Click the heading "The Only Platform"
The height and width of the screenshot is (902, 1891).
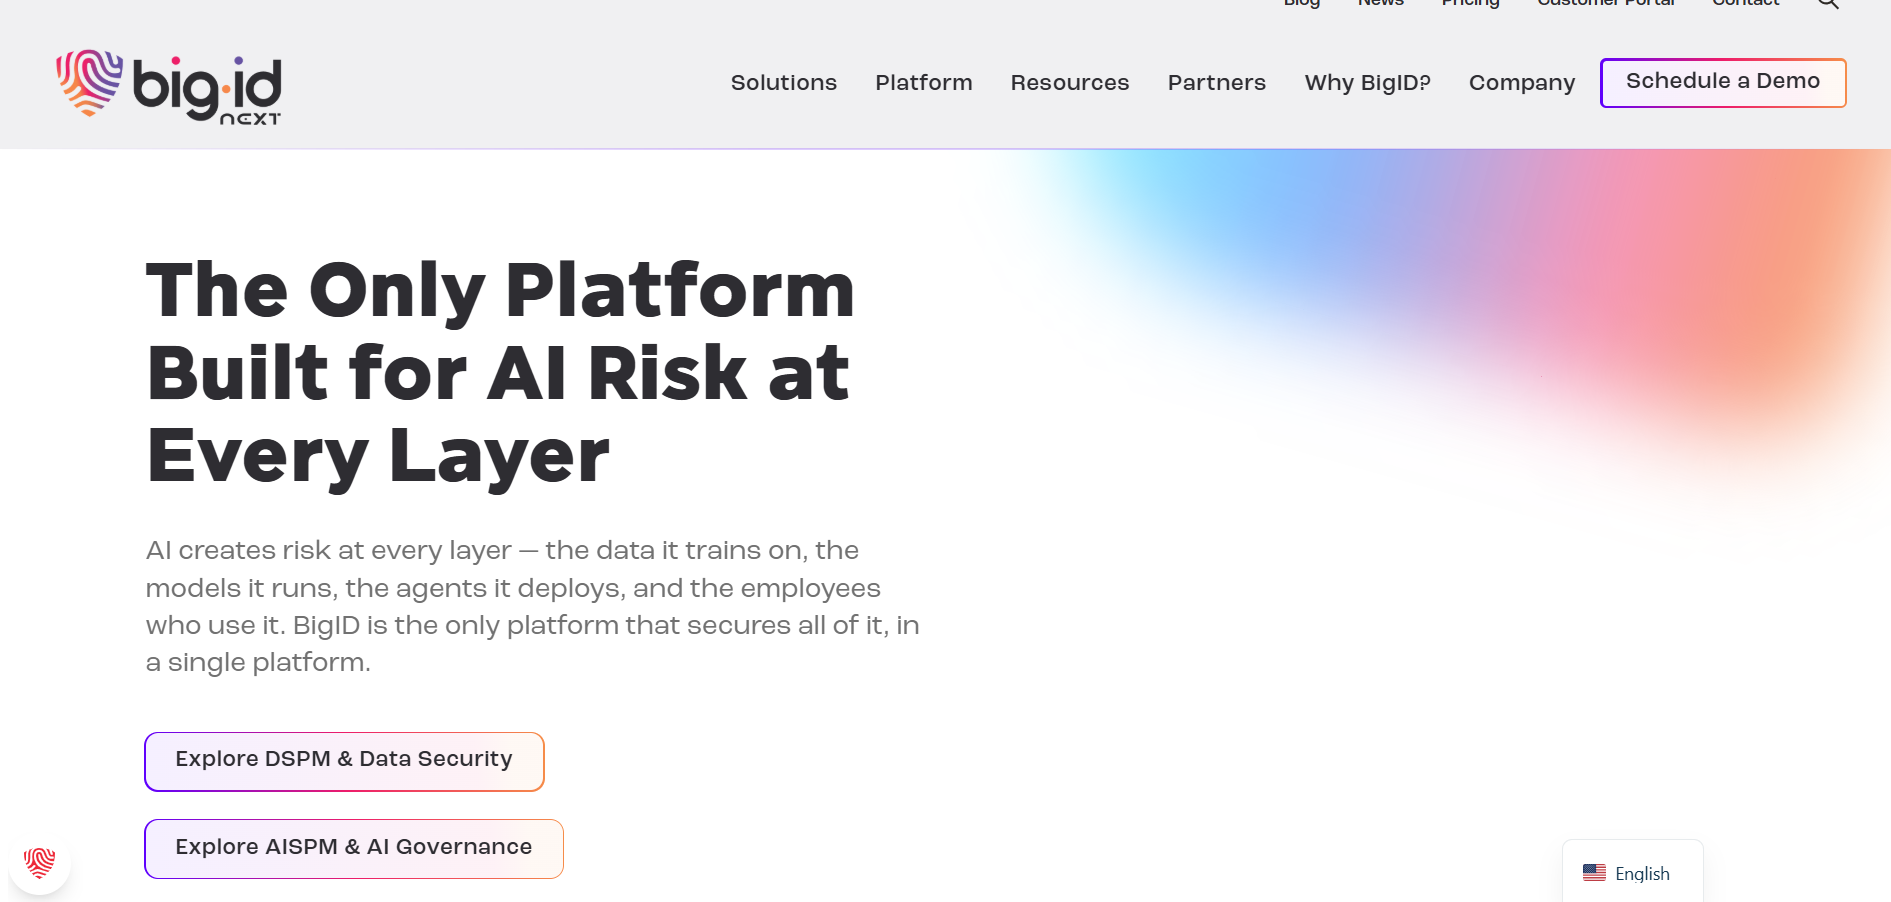[500, 290]
